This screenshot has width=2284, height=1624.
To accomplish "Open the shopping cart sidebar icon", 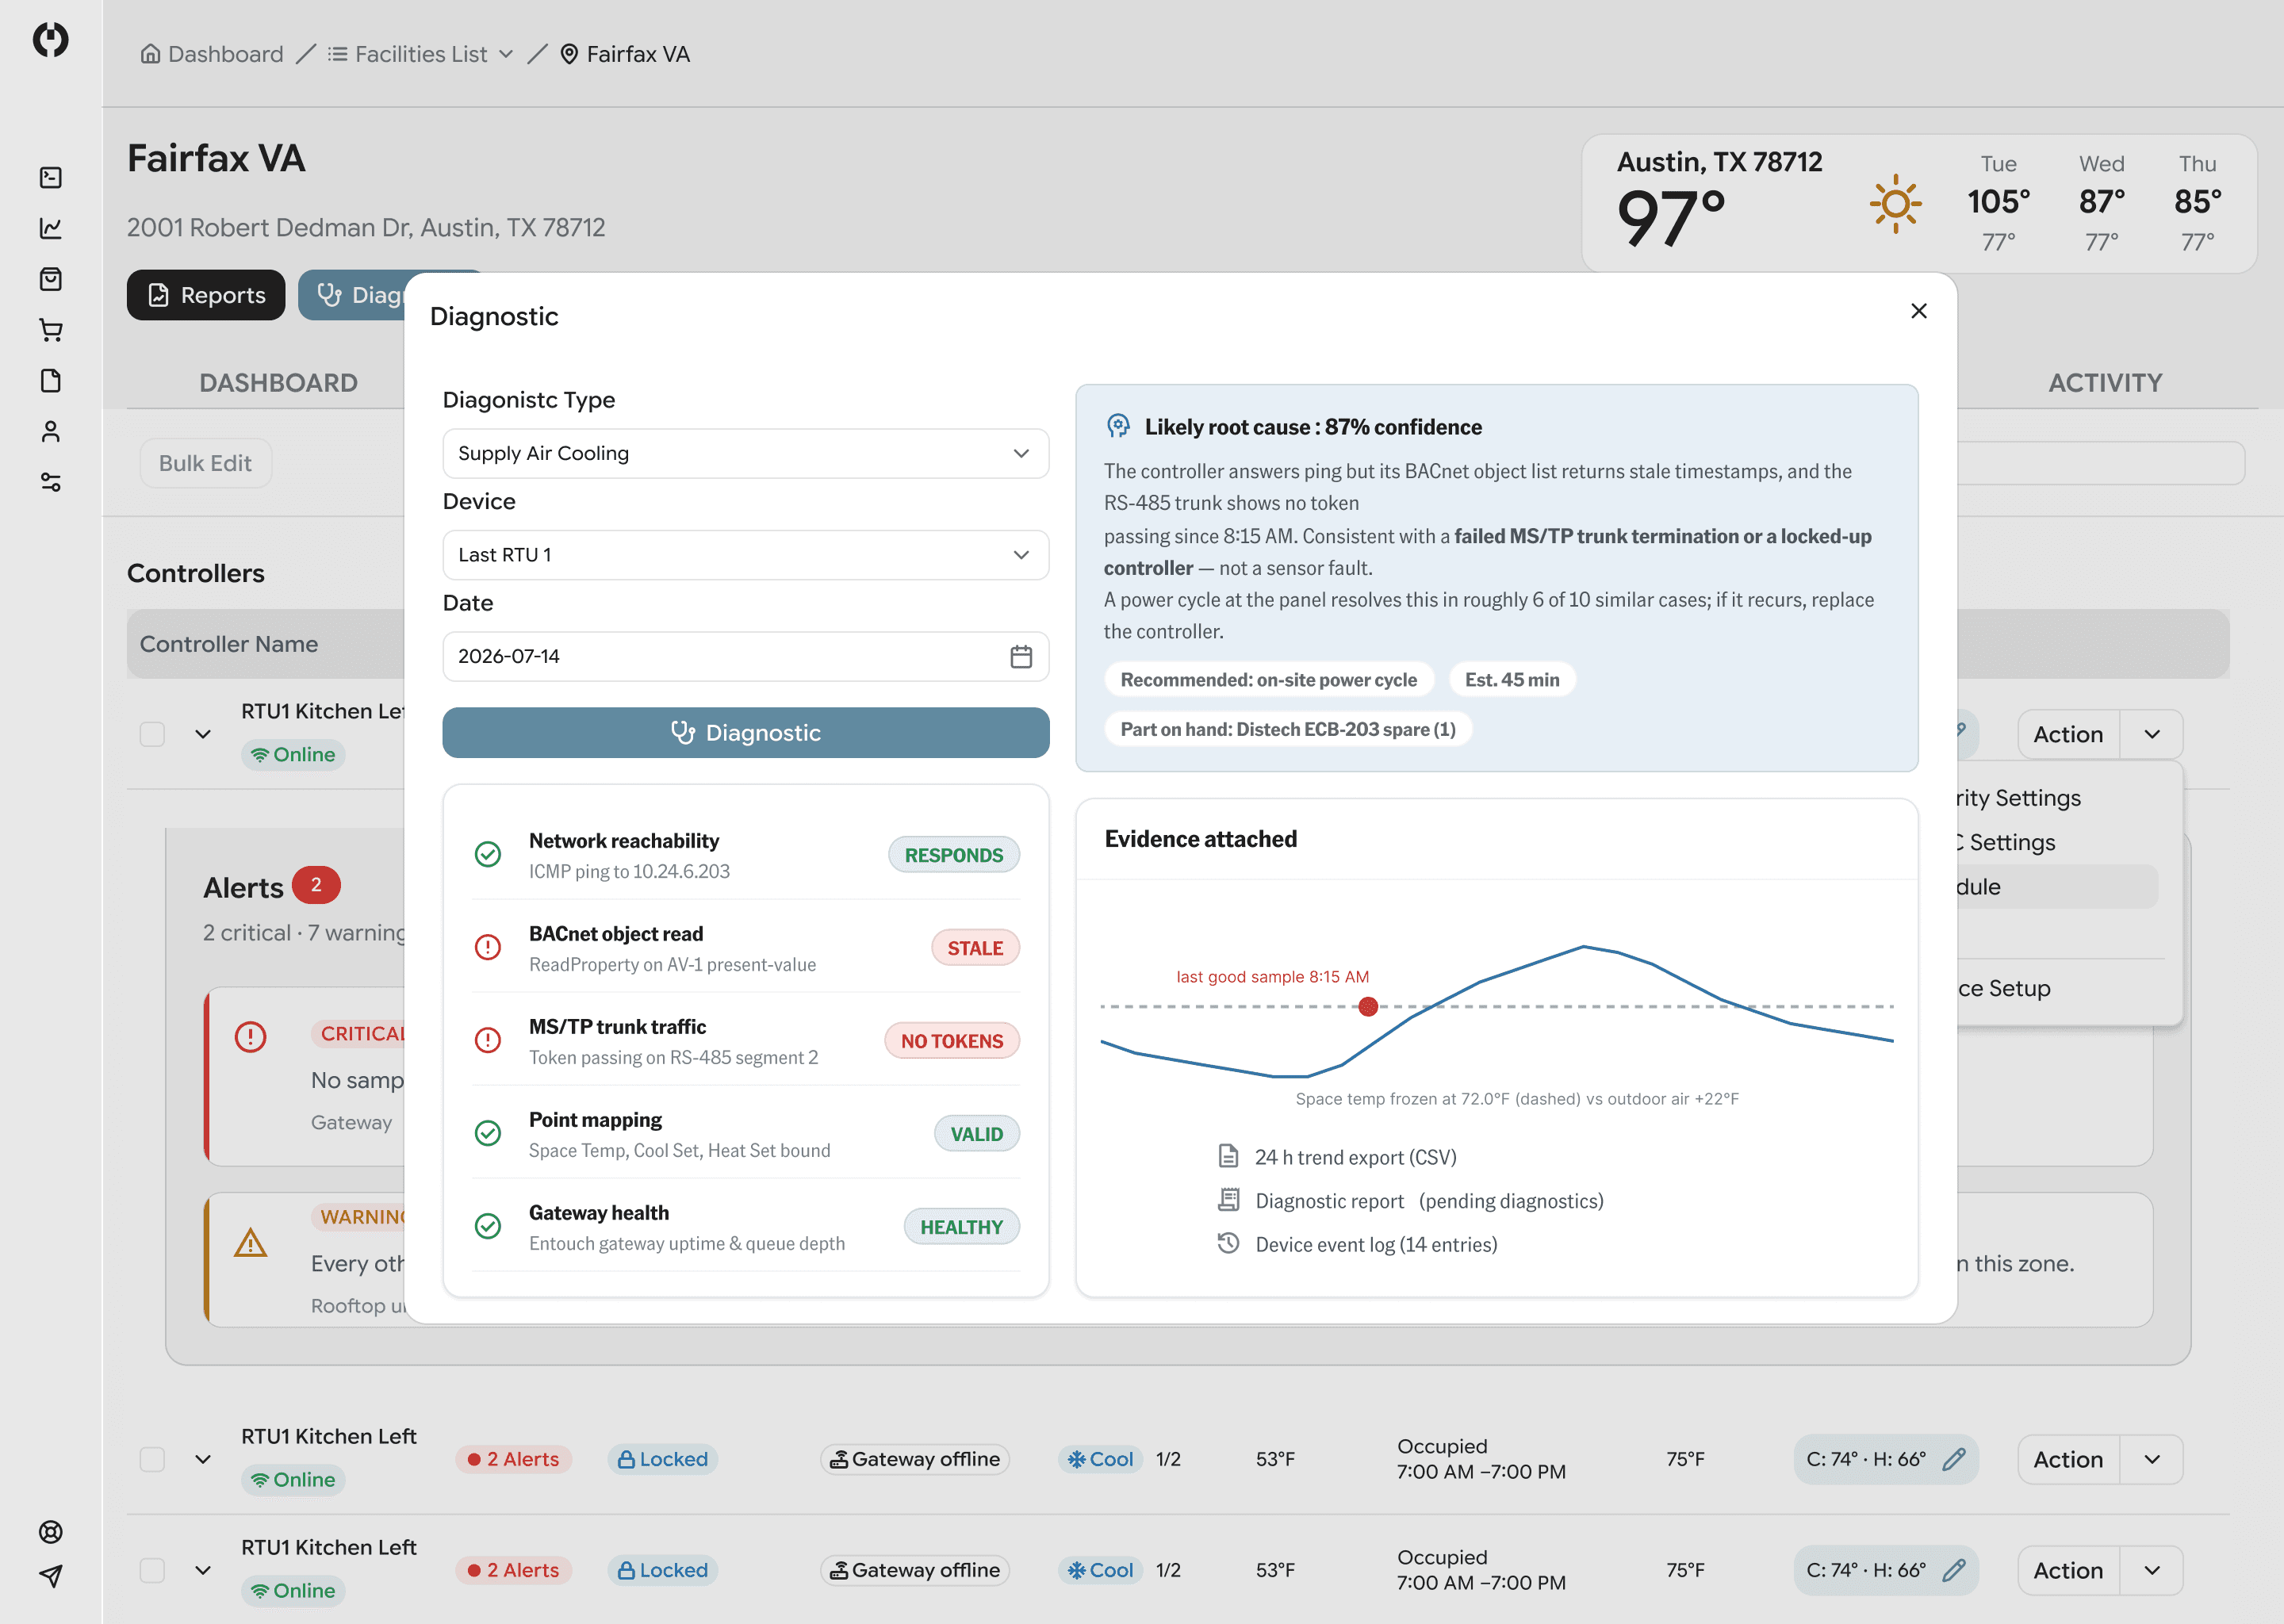I will pos(50,330).
